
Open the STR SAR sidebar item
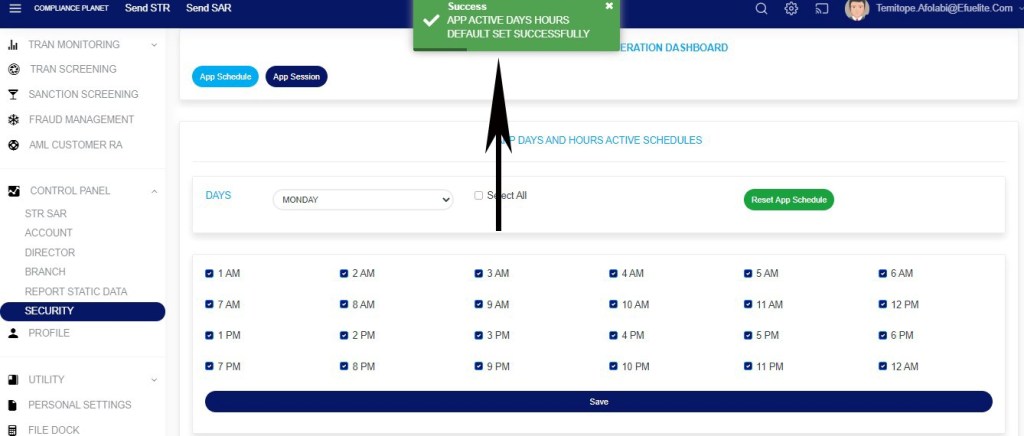(x=46, y=213)
